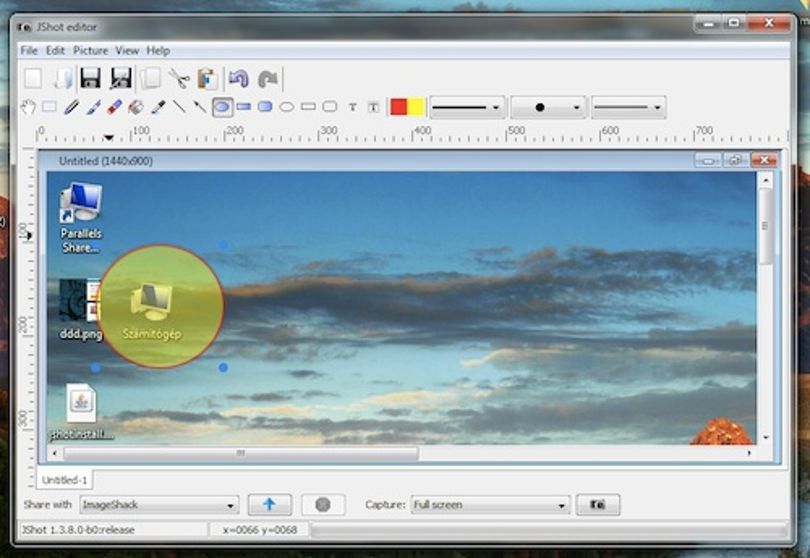The image size is (810, 558).
Task: Toggle the outline ellipse shape tool
Action: [286, 107]
